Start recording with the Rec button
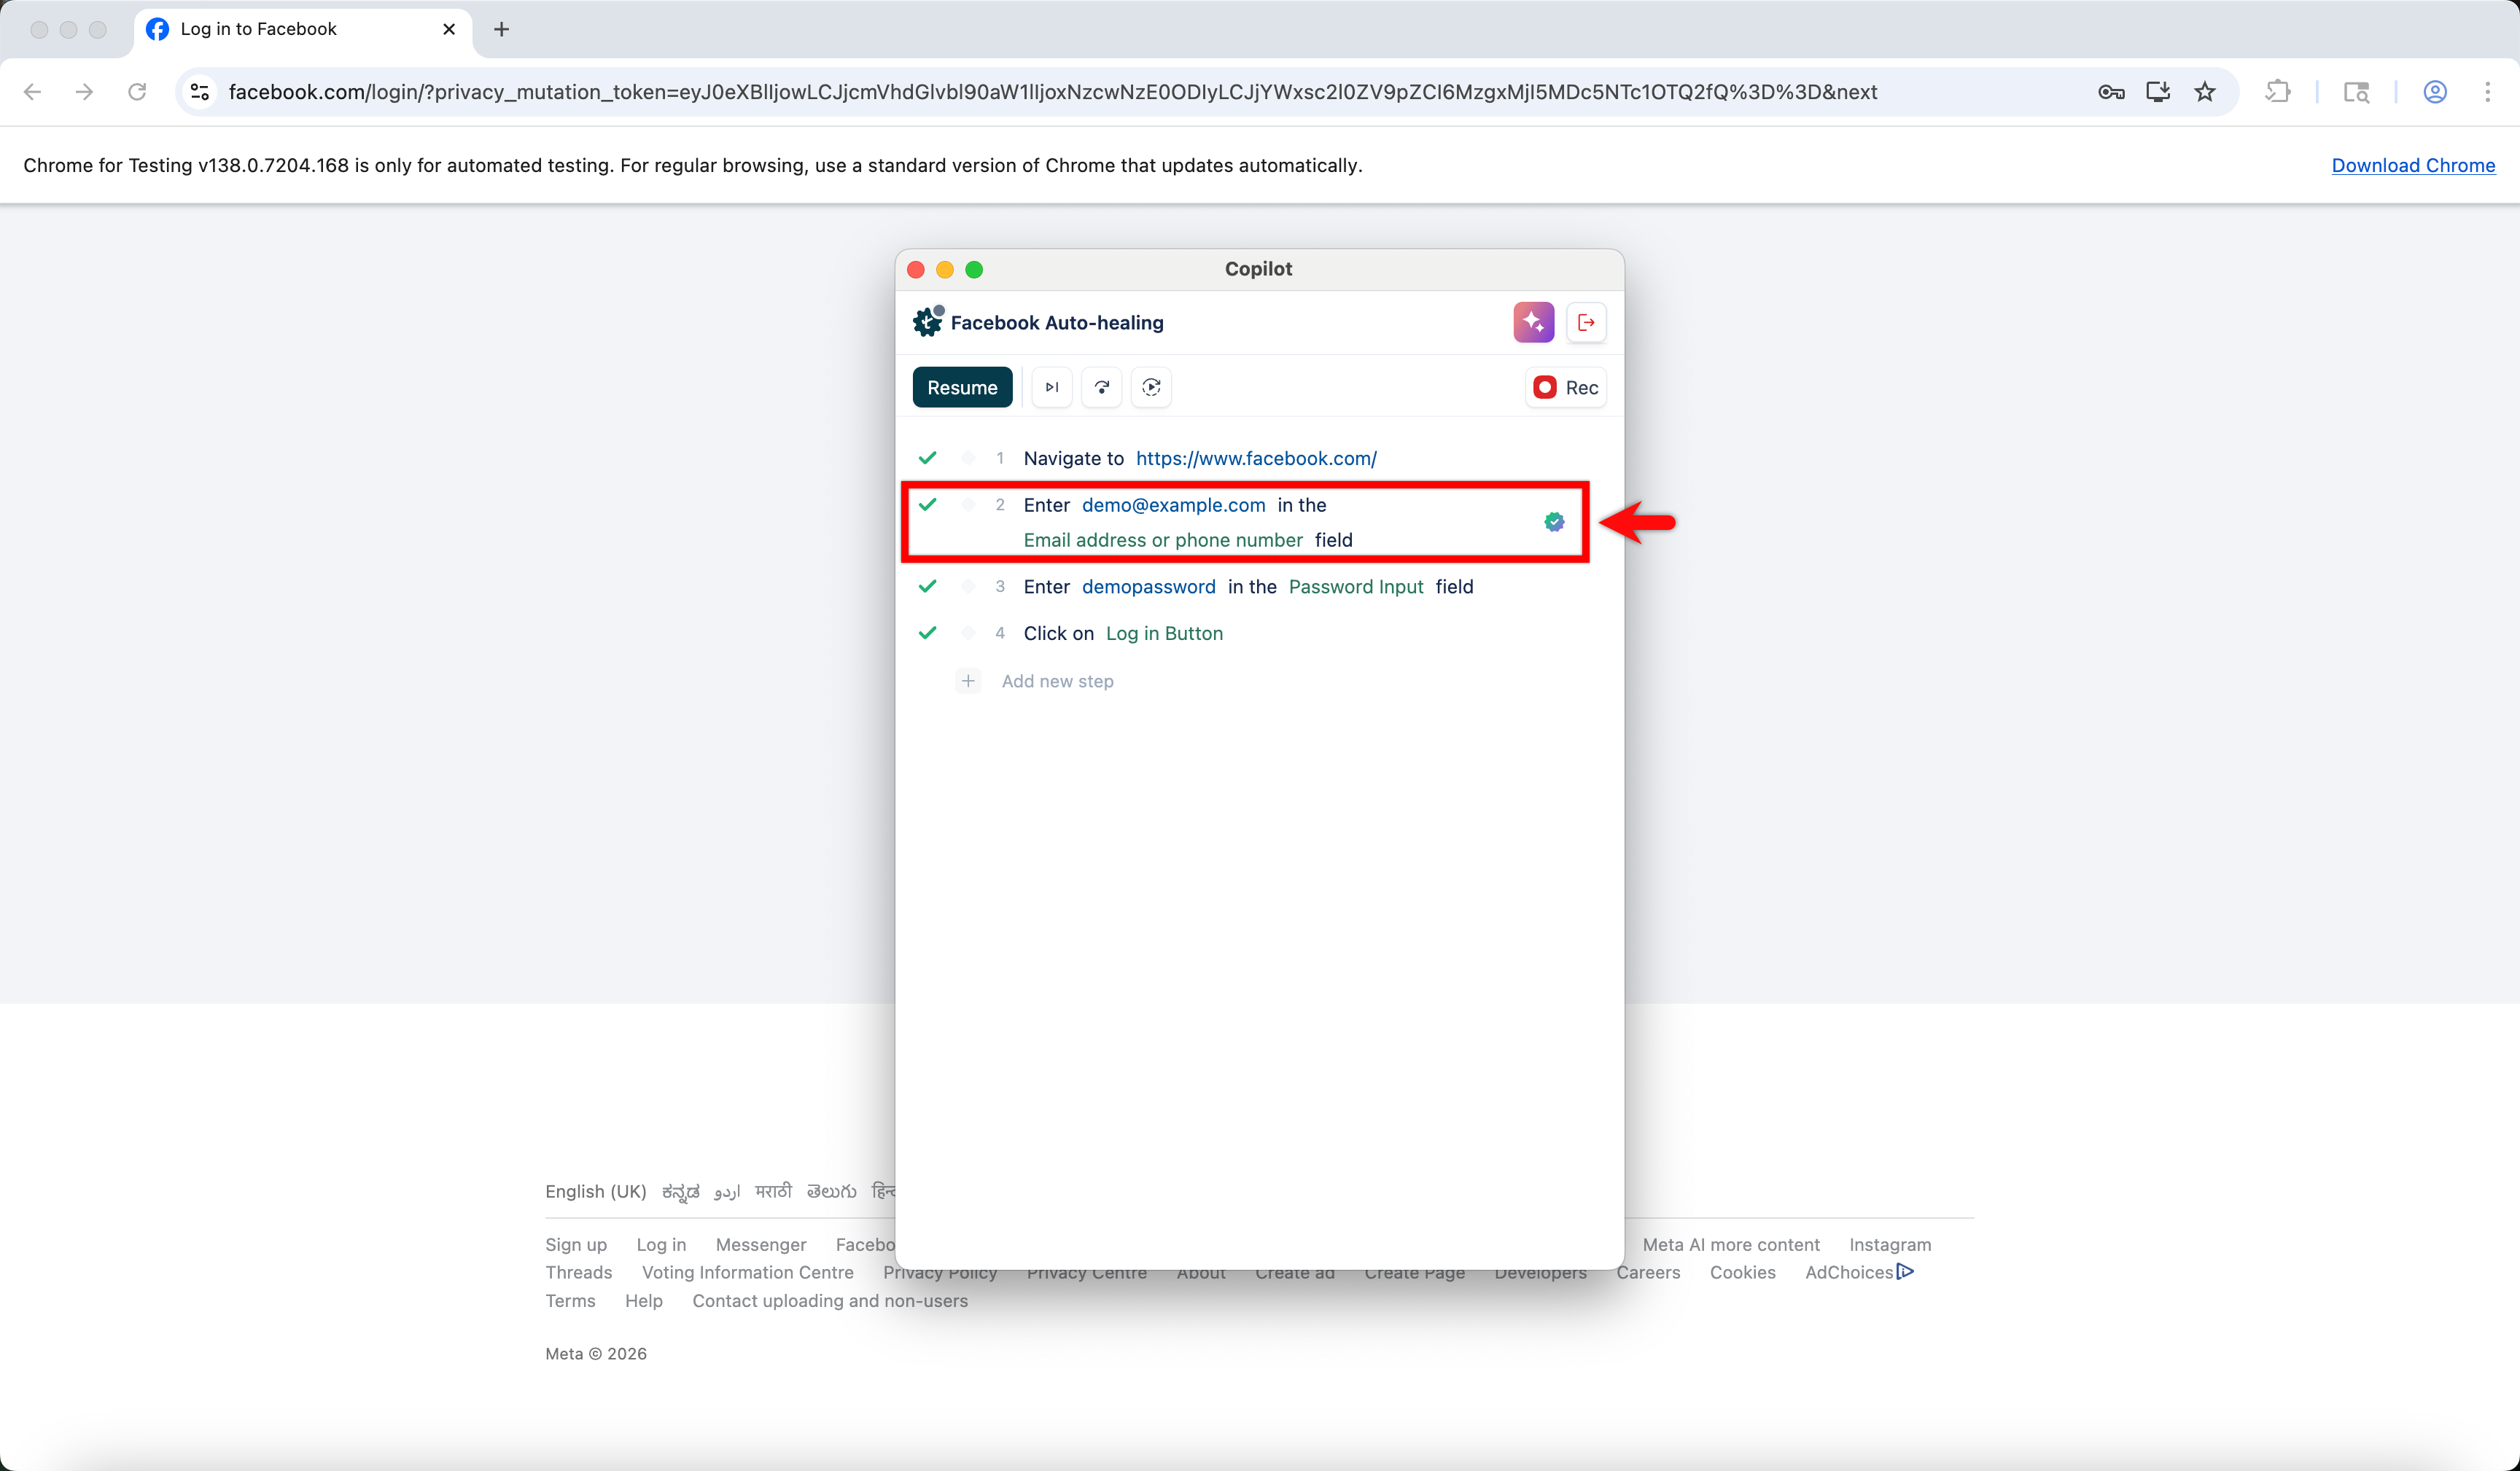Viewport: 2520px width, 1471px height. [x=1566, y=387]
